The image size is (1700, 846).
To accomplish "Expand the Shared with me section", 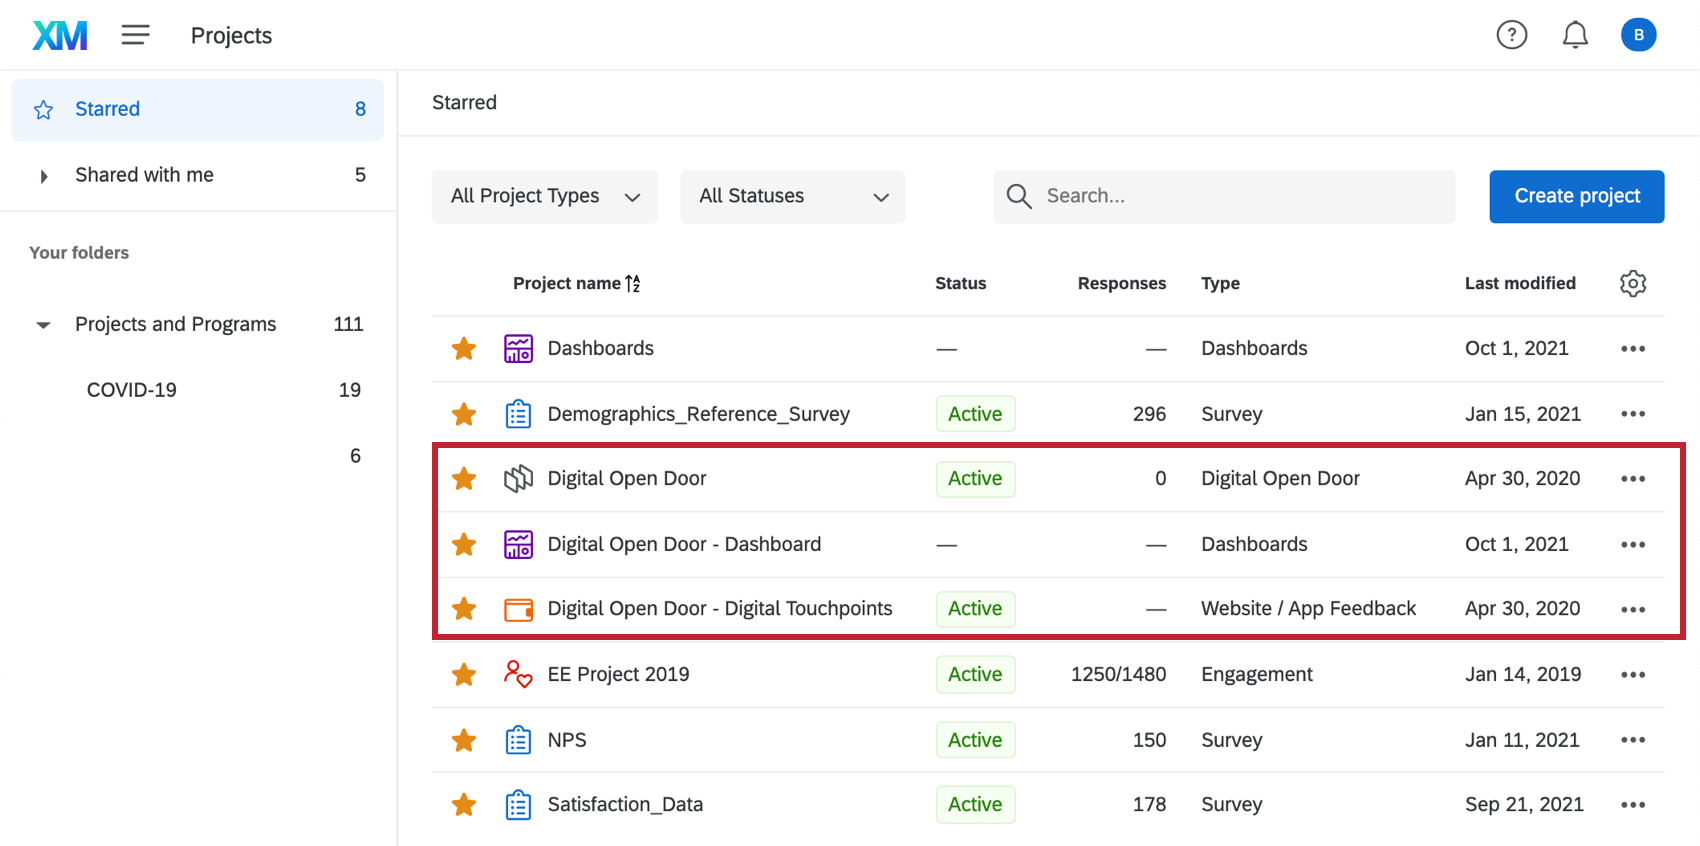I will click(x=43, y=176).
